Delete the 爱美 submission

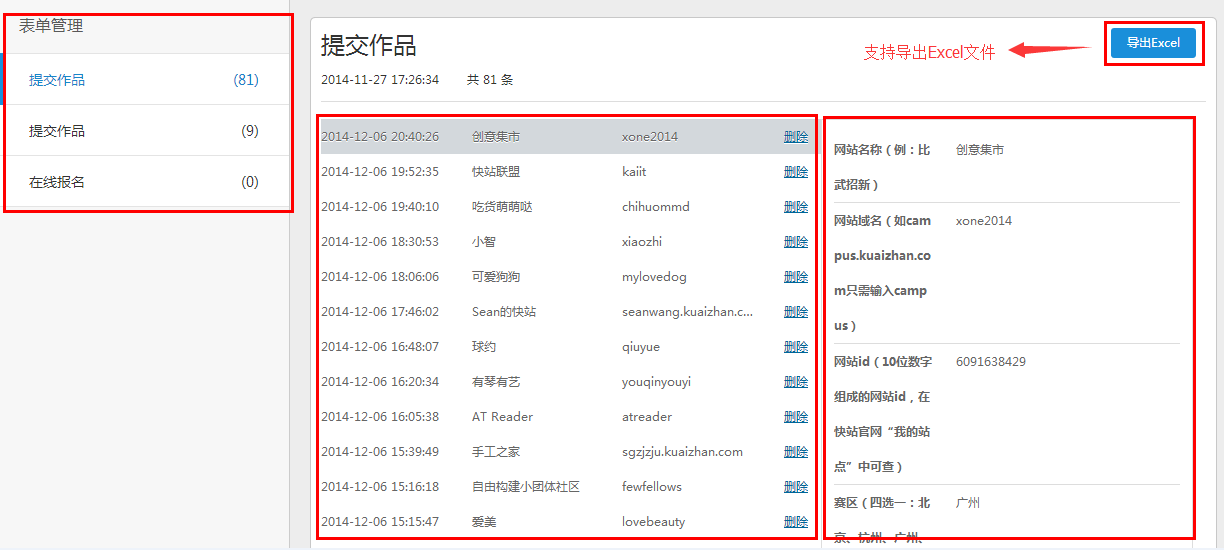pyautogui.click(x=795, y=522)
